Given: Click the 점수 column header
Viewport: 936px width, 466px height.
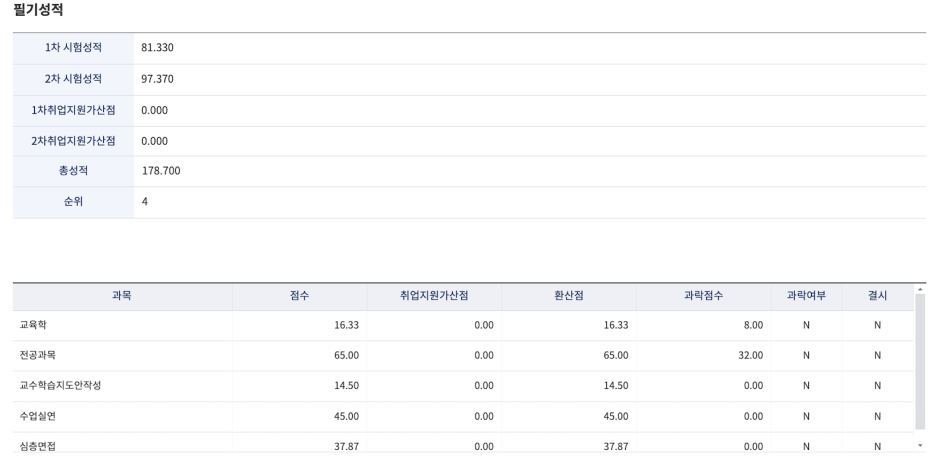Looking at the screenshot, I should pyautogui.click(x=299, y=296).
